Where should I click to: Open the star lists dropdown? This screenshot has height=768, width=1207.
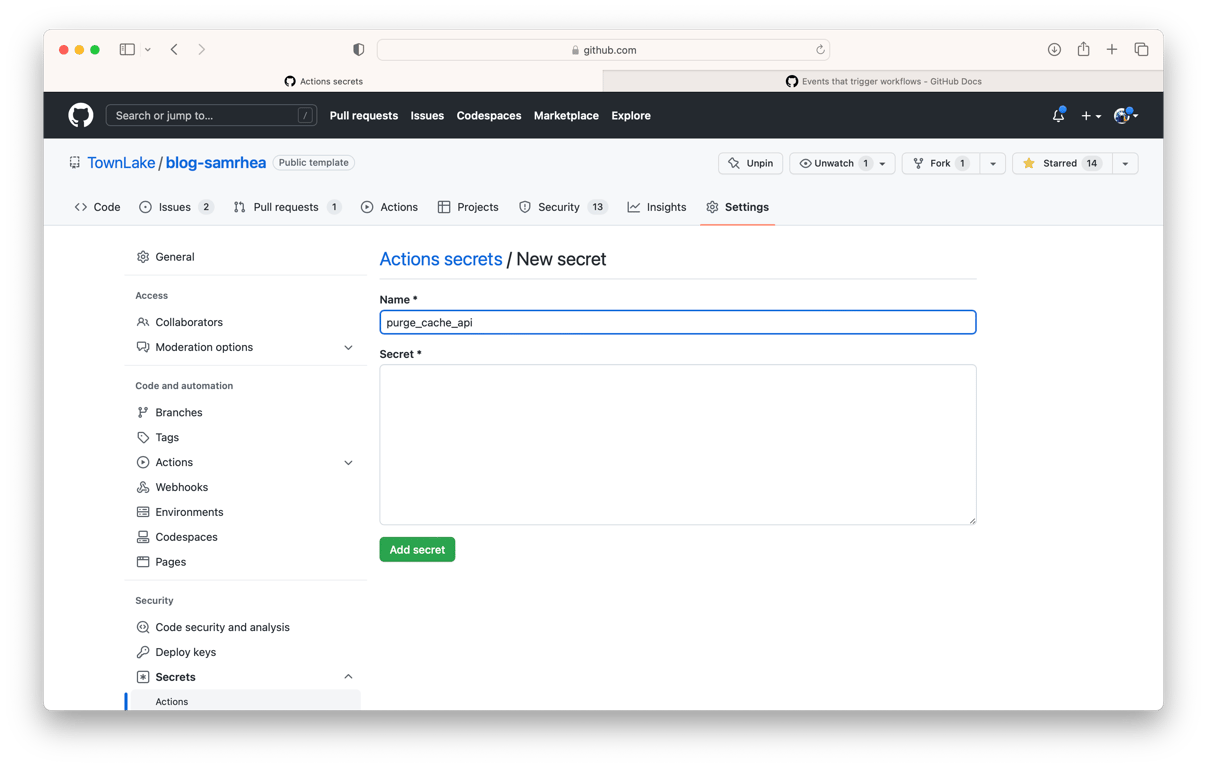coord(1125,163)
